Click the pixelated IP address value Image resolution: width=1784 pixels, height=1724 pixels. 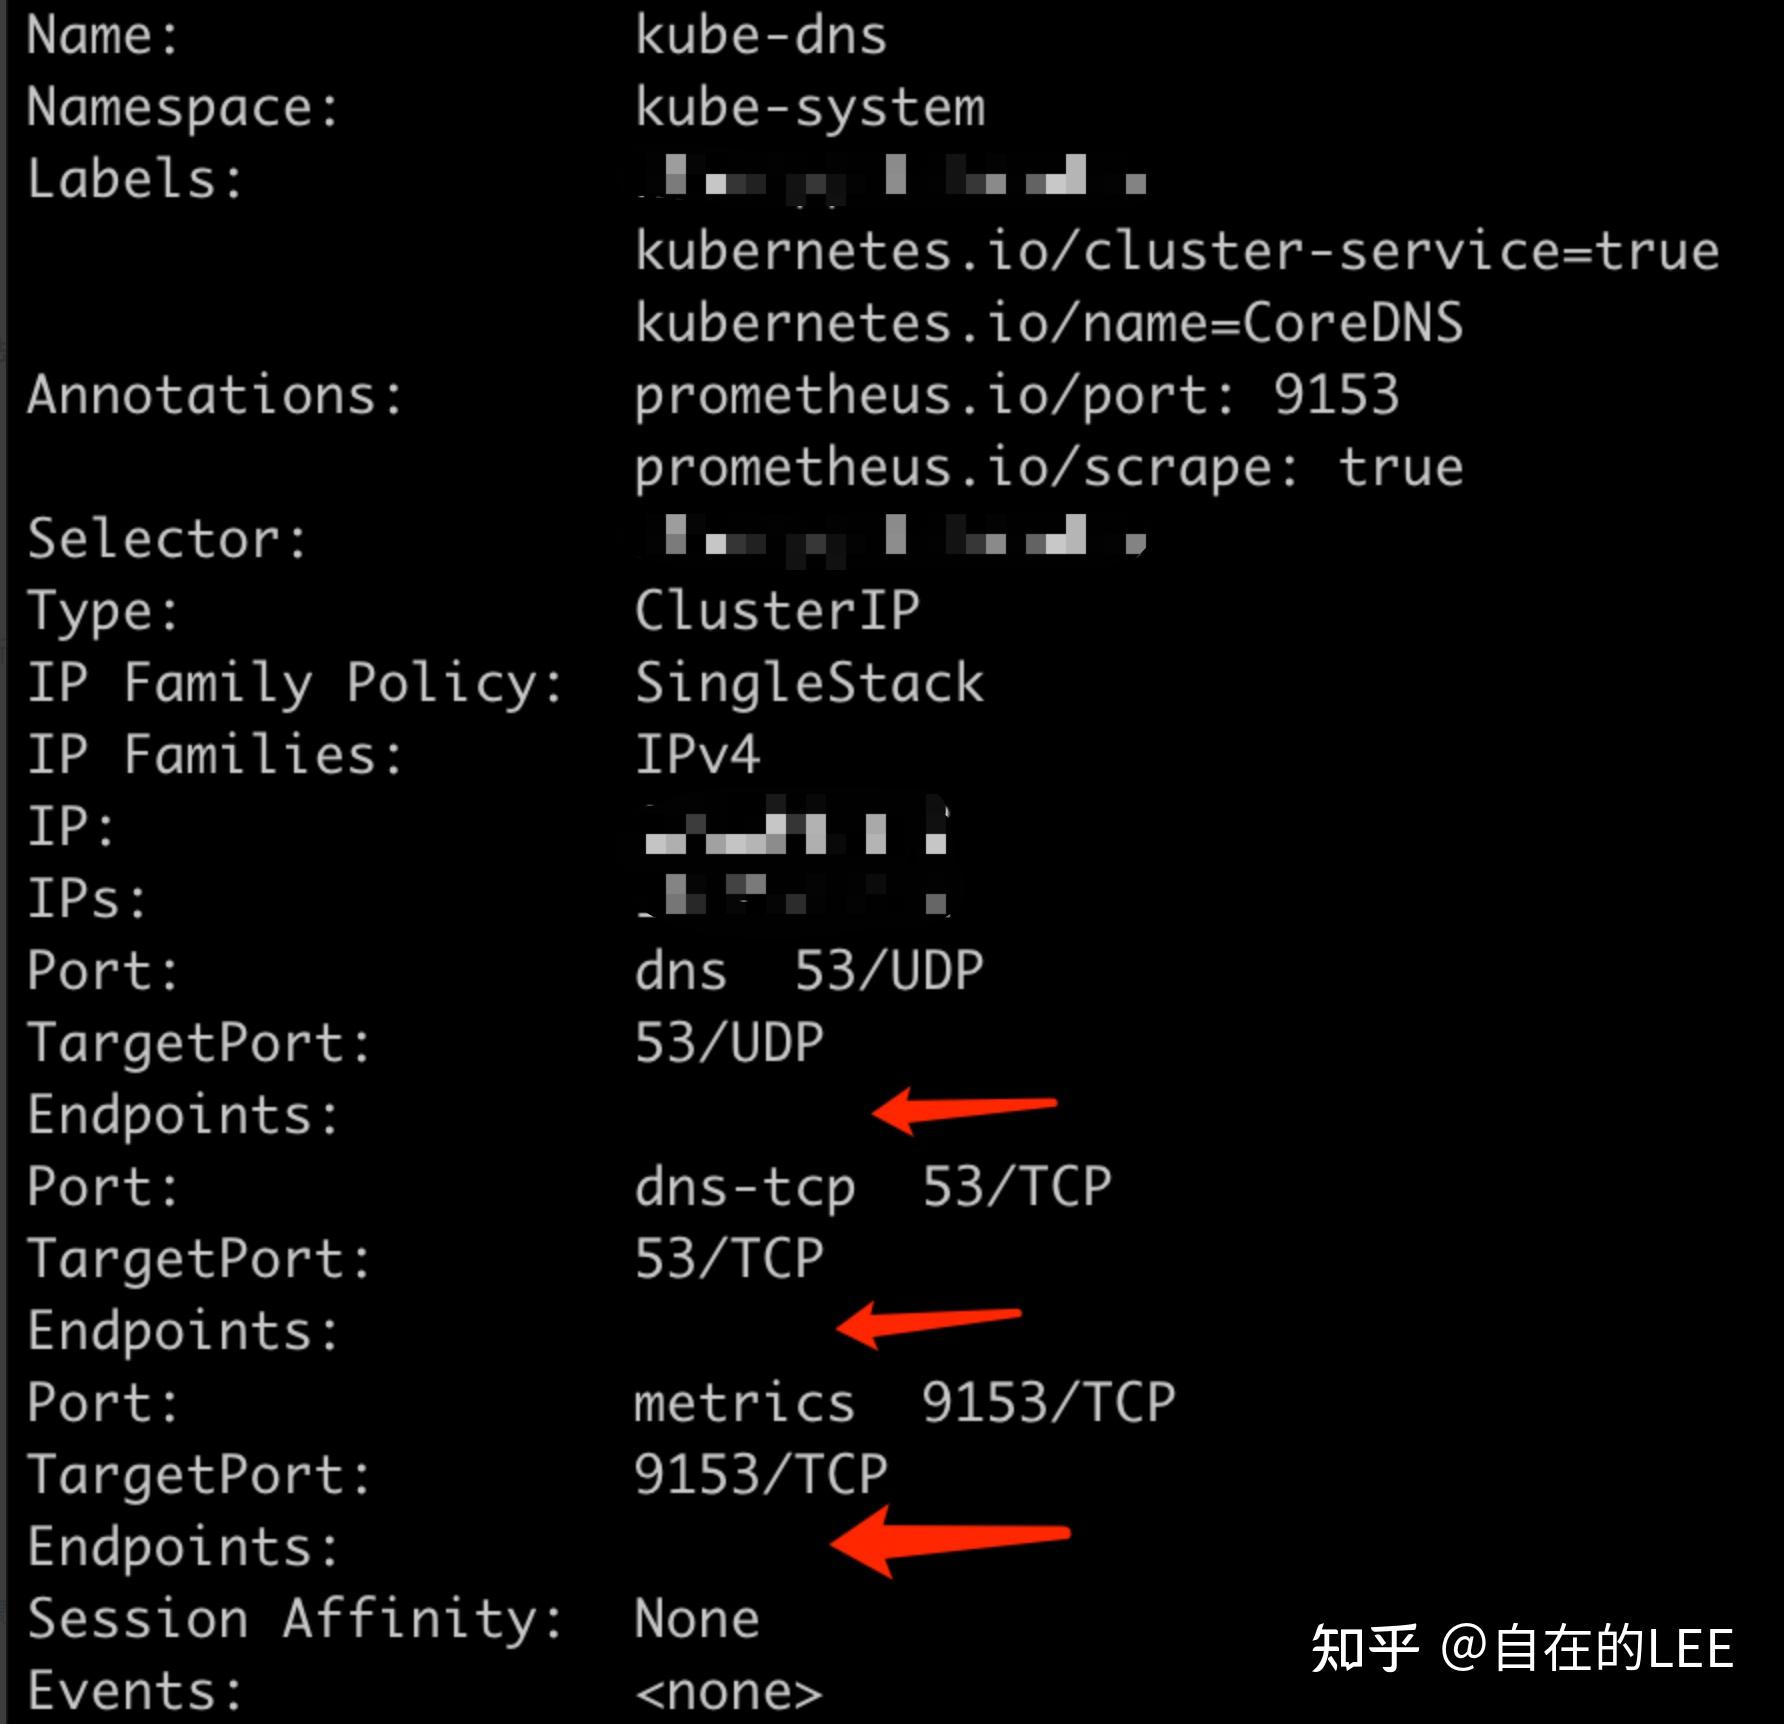click(795, 826)
